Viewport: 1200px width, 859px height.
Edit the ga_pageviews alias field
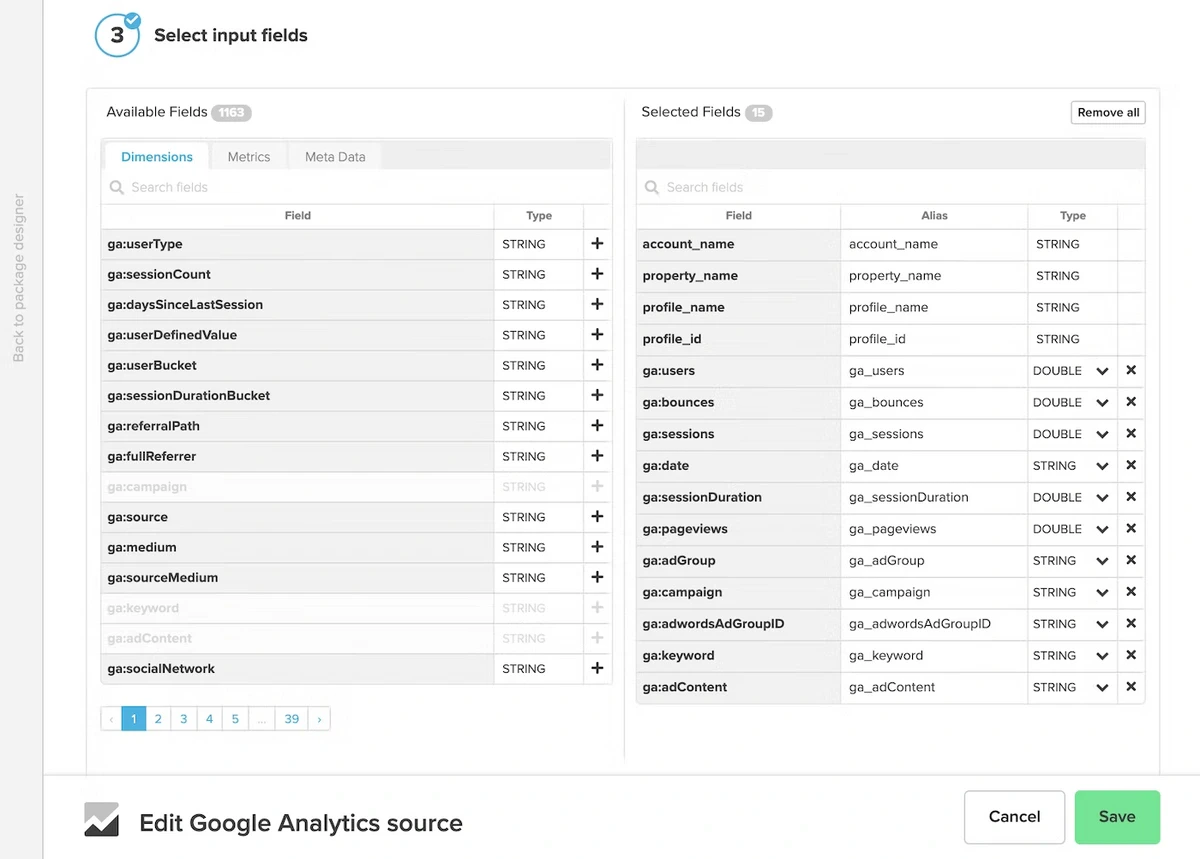[x=934, y=529]
